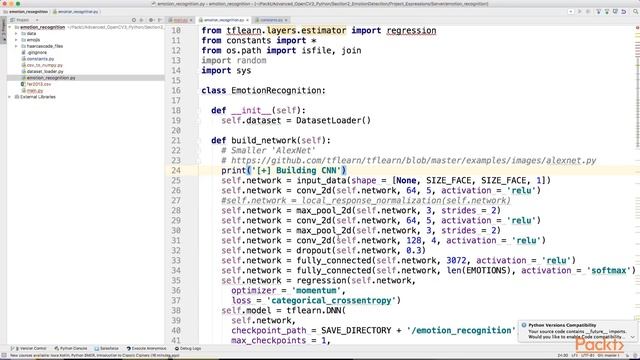Screen dimensions: 640x360
Task: Open Execute Anonymous tool window
Action: 147,349
